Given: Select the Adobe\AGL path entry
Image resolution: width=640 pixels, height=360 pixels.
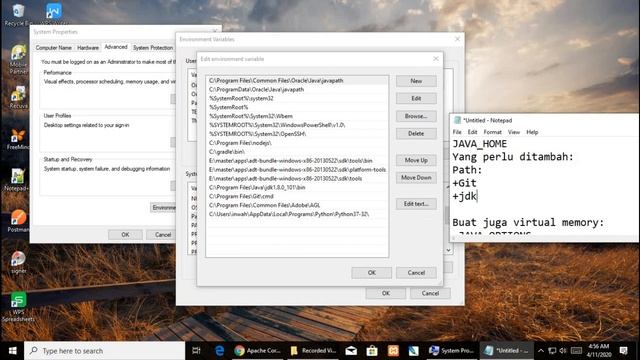Looking at the screenshot, I should pos(297,205).
